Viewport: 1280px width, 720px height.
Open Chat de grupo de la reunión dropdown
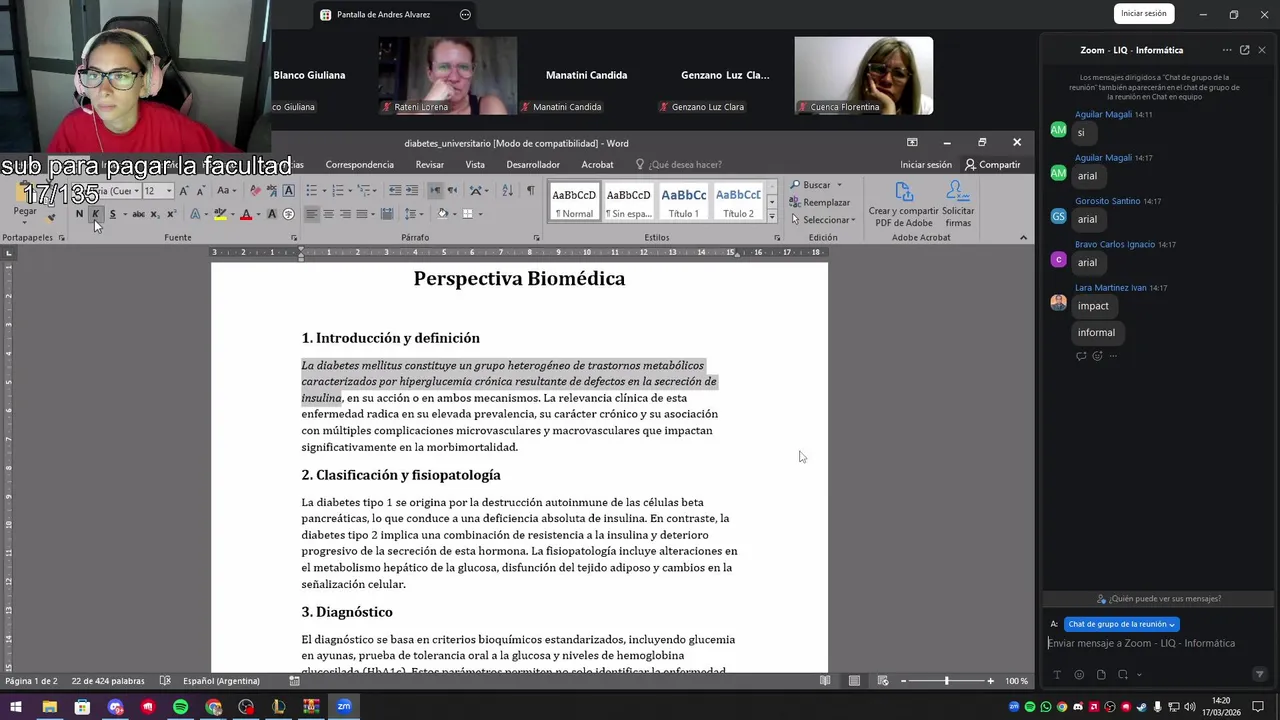click(x=1121, y=624)
